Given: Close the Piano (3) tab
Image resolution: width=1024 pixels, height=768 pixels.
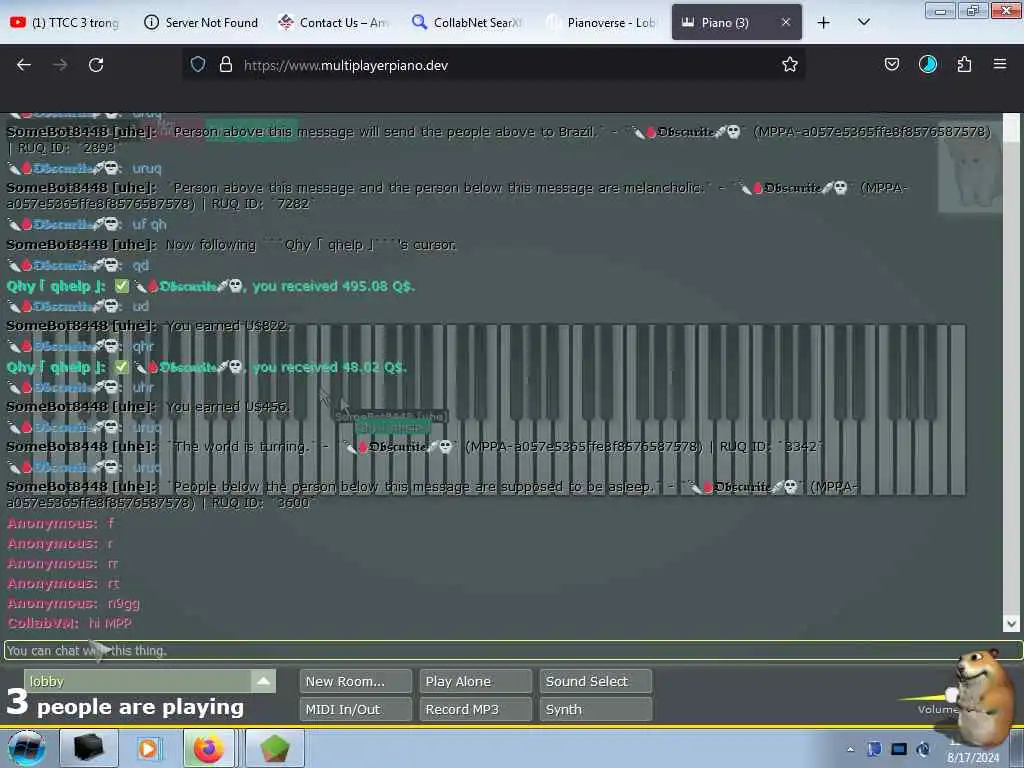Looking at the screenshot, I should point(786,23).
